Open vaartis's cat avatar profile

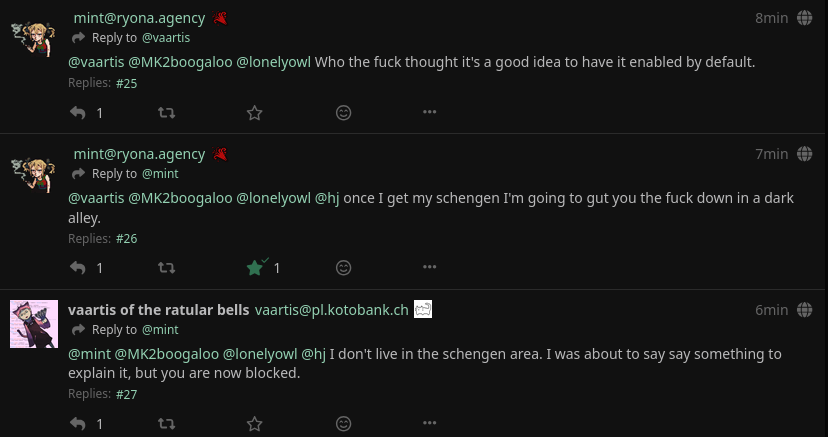click(x=34, y=323)
